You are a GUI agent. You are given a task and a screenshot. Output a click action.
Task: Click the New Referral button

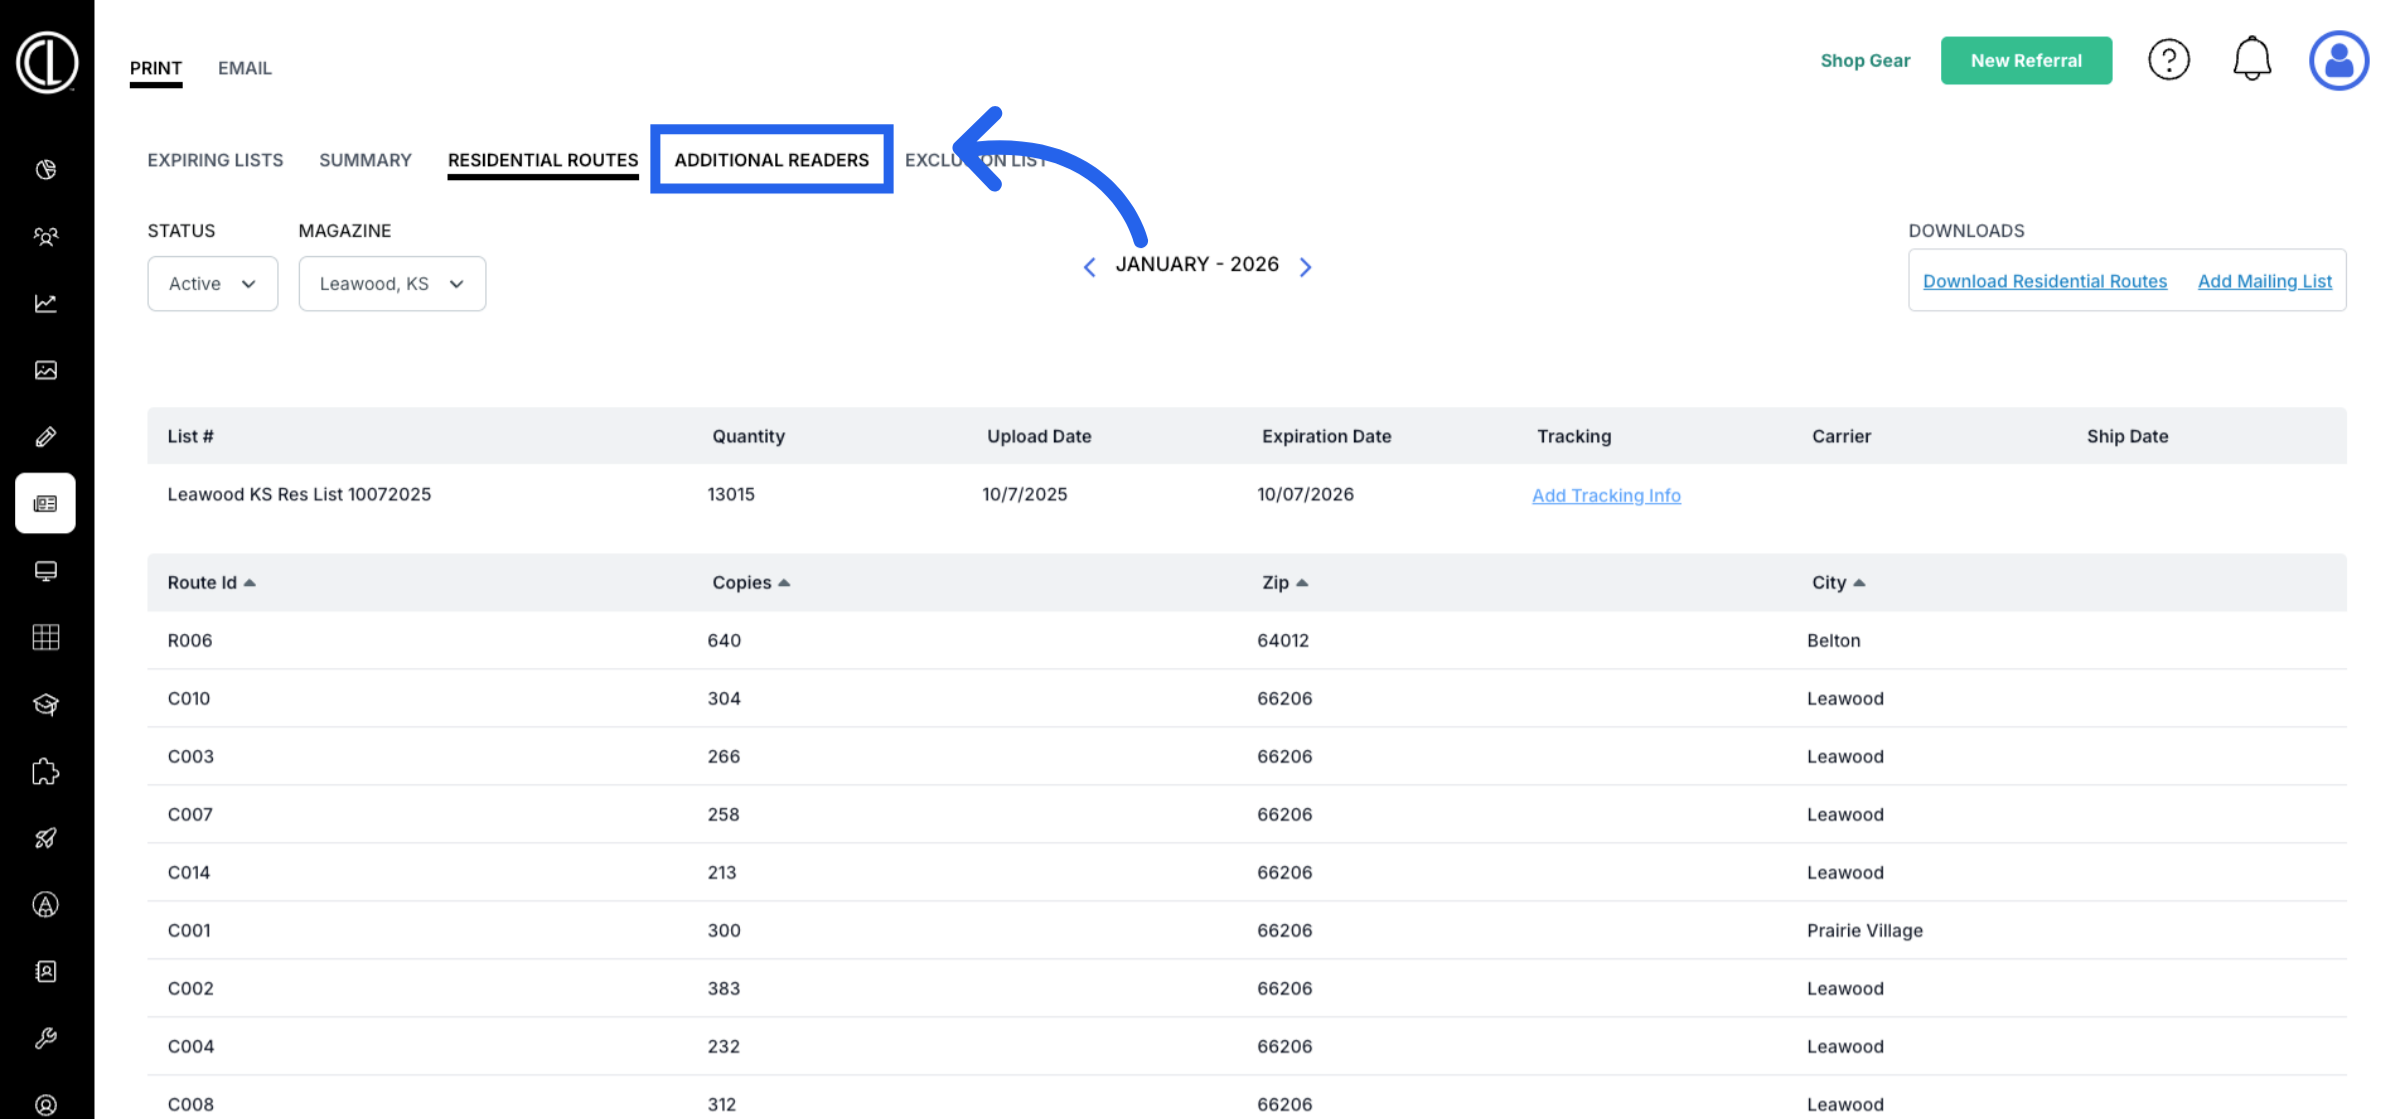[x=2026, y=60]
